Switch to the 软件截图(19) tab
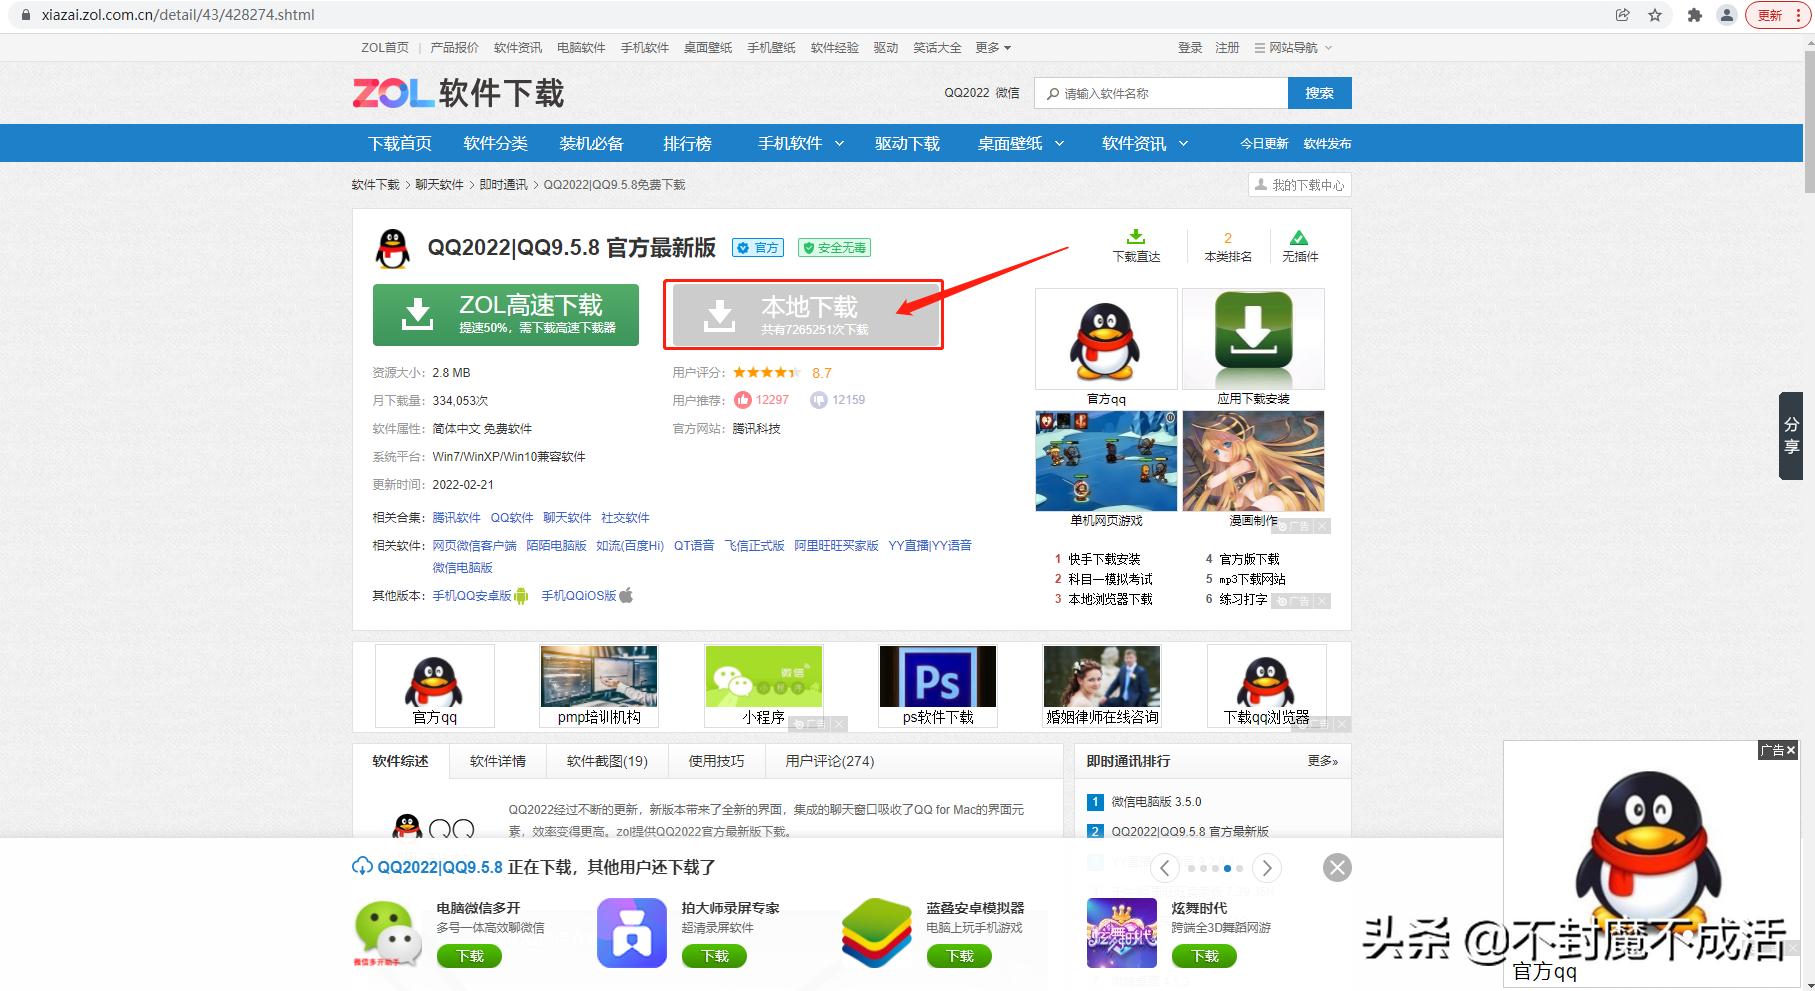Image resolution: width=1815 pixels, height=991 pixels. click(606, 761)
